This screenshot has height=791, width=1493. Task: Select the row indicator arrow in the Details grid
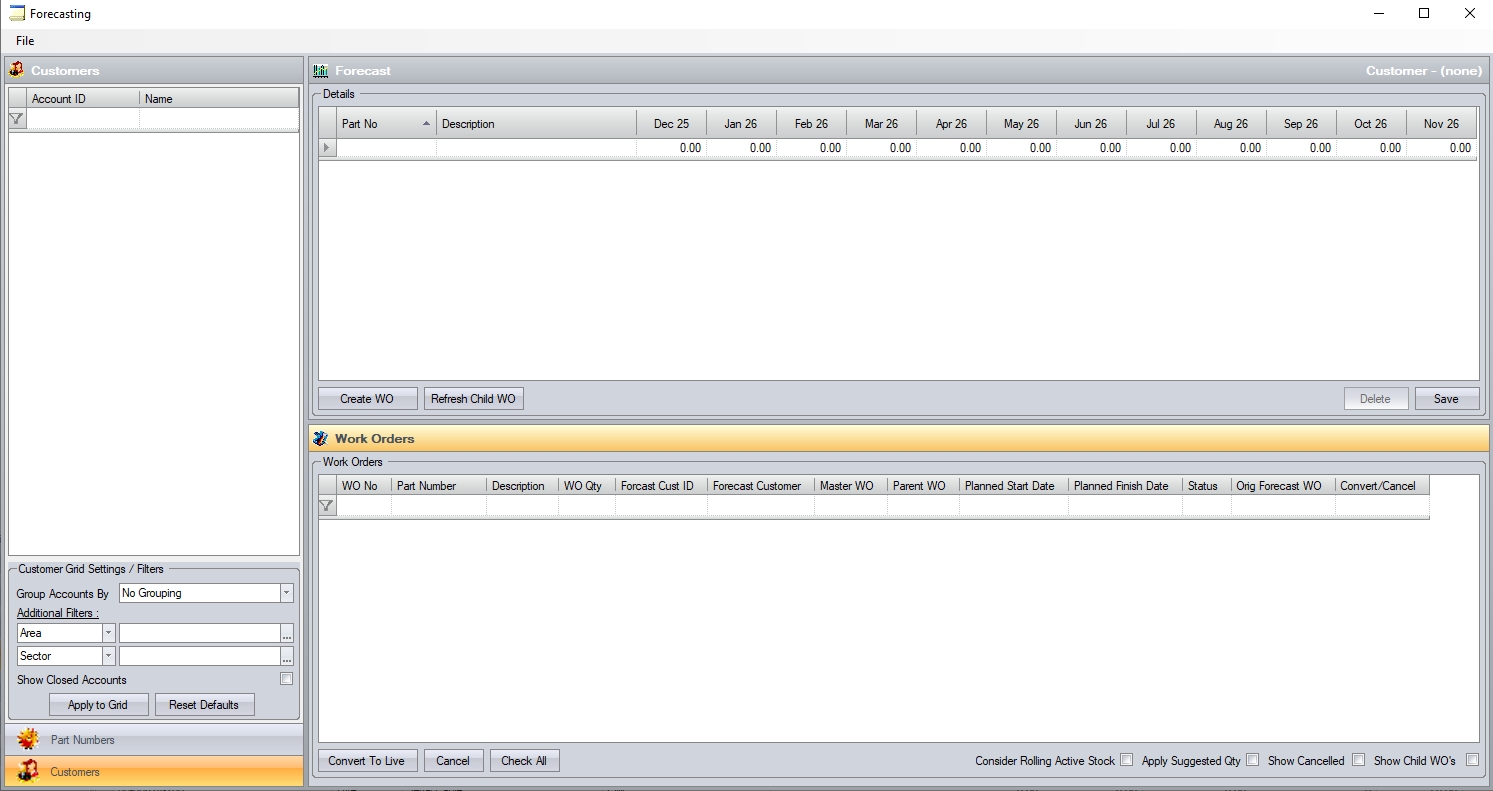click(x=327, y=148)
